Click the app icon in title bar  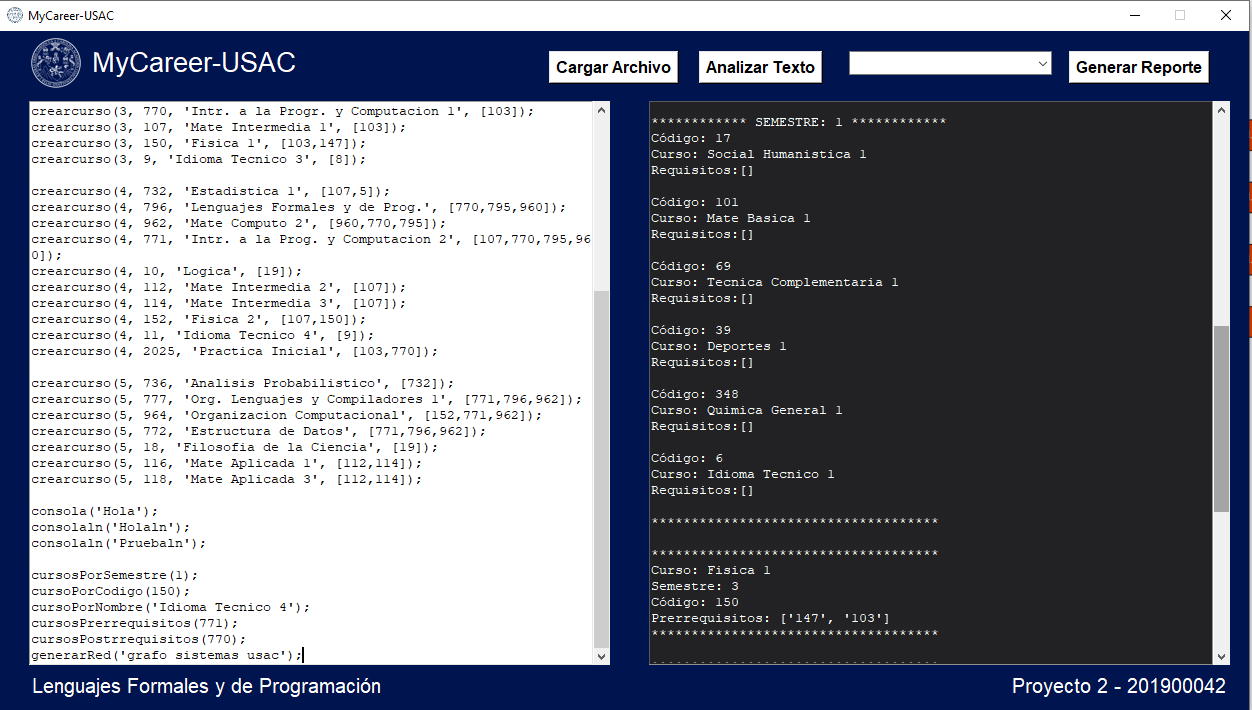click(x=14, y=15)
